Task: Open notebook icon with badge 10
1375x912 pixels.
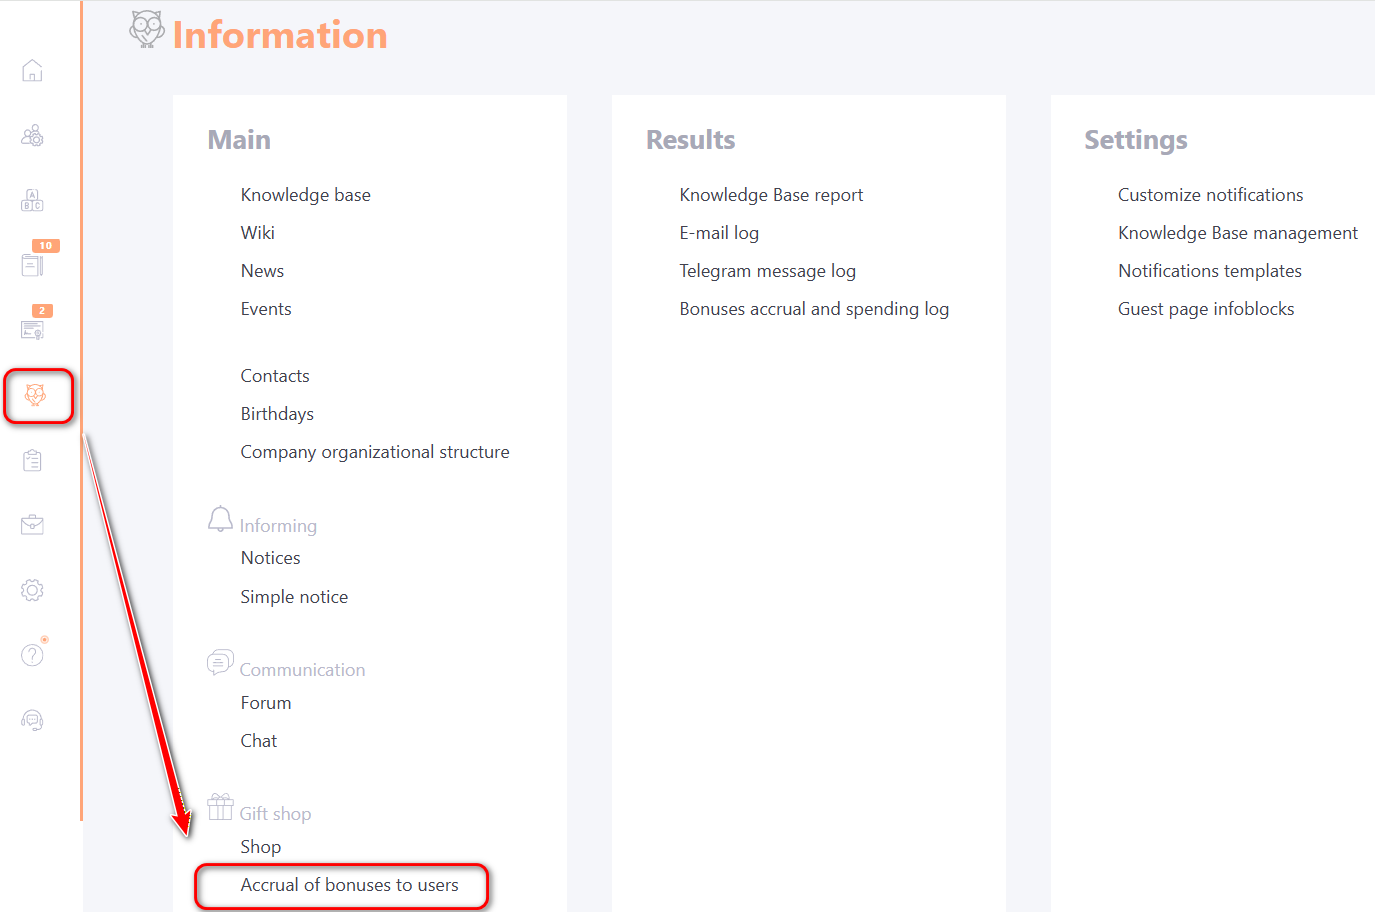Action: (x=32, y=264)
